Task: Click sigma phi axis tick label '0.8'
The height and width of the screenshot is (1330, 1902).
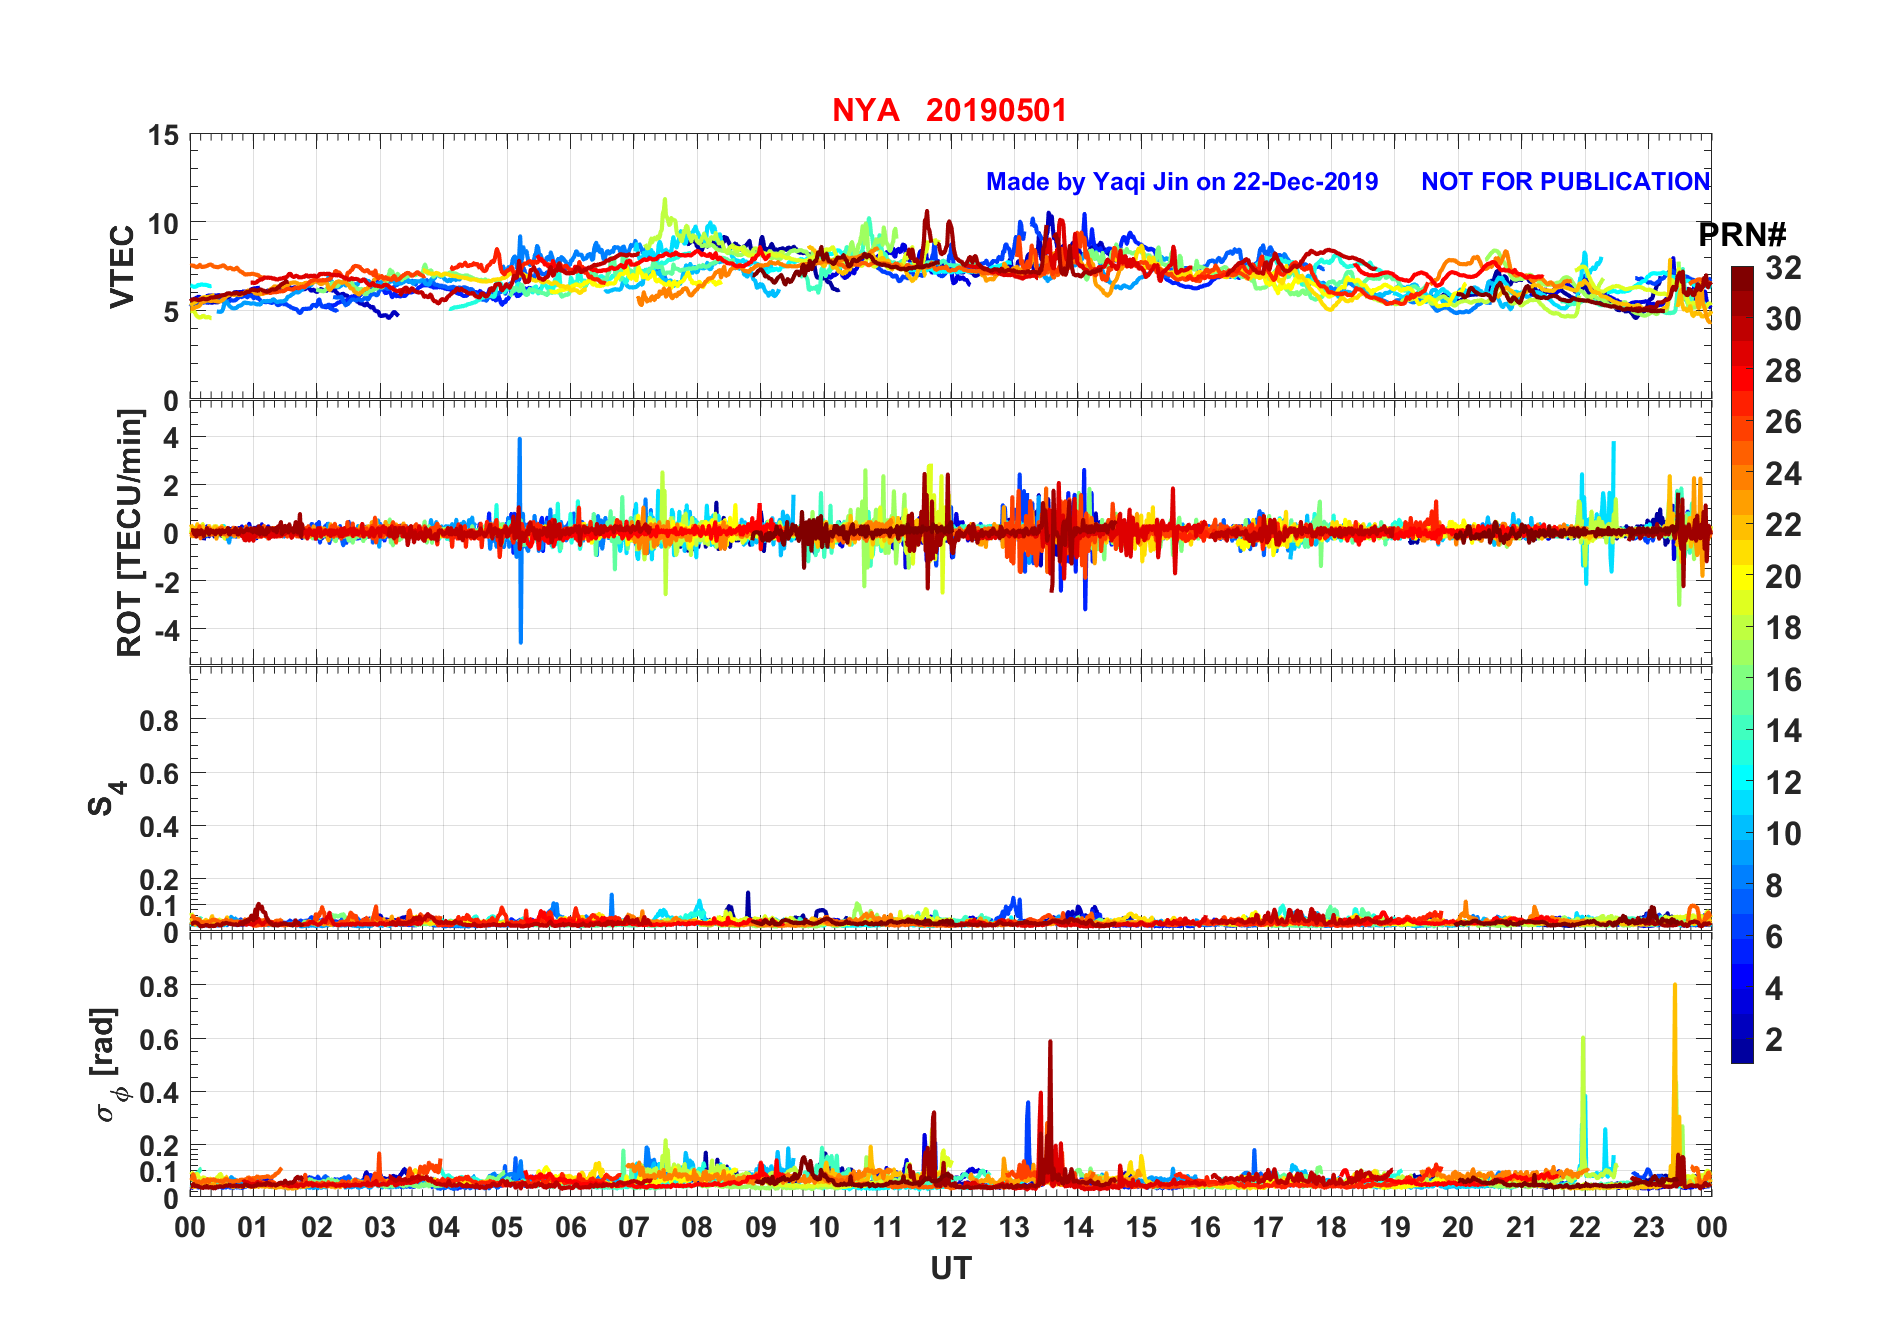Action: (x=159, y=986)
